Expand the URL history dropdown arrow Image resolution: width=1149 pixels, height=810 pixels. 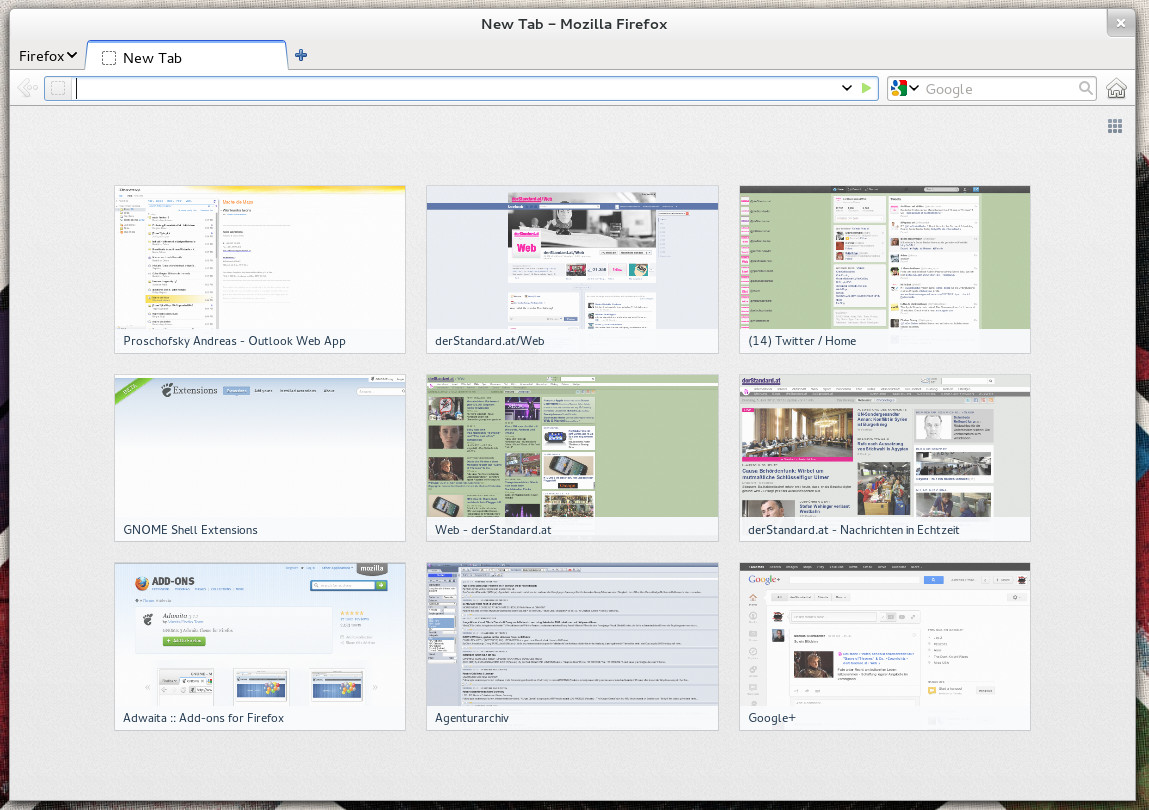[x=846, y=88]
